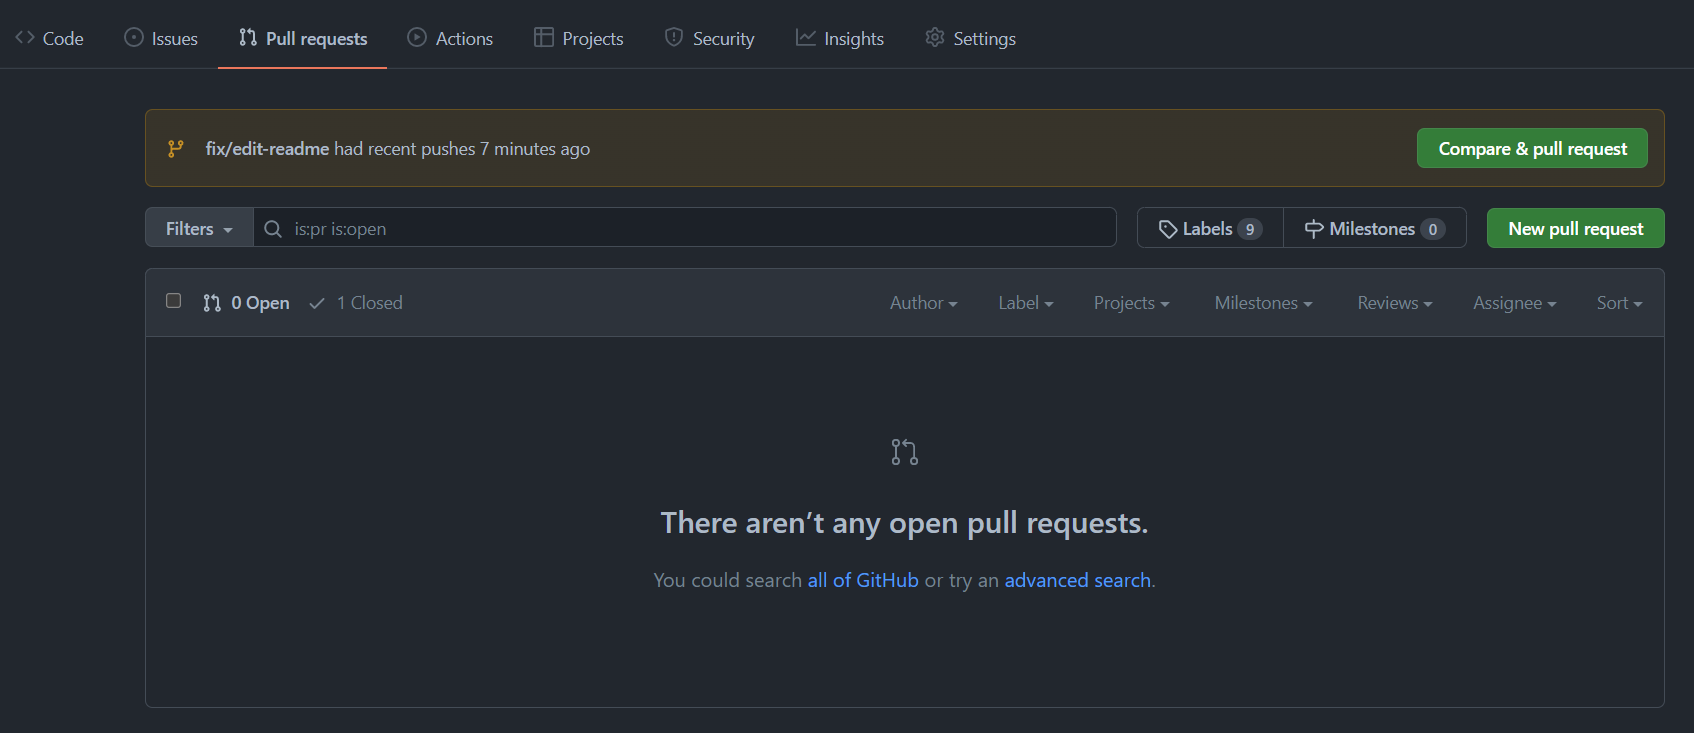Click the Insights graph icon
The image size is (1694, 733).
[805, 37]
